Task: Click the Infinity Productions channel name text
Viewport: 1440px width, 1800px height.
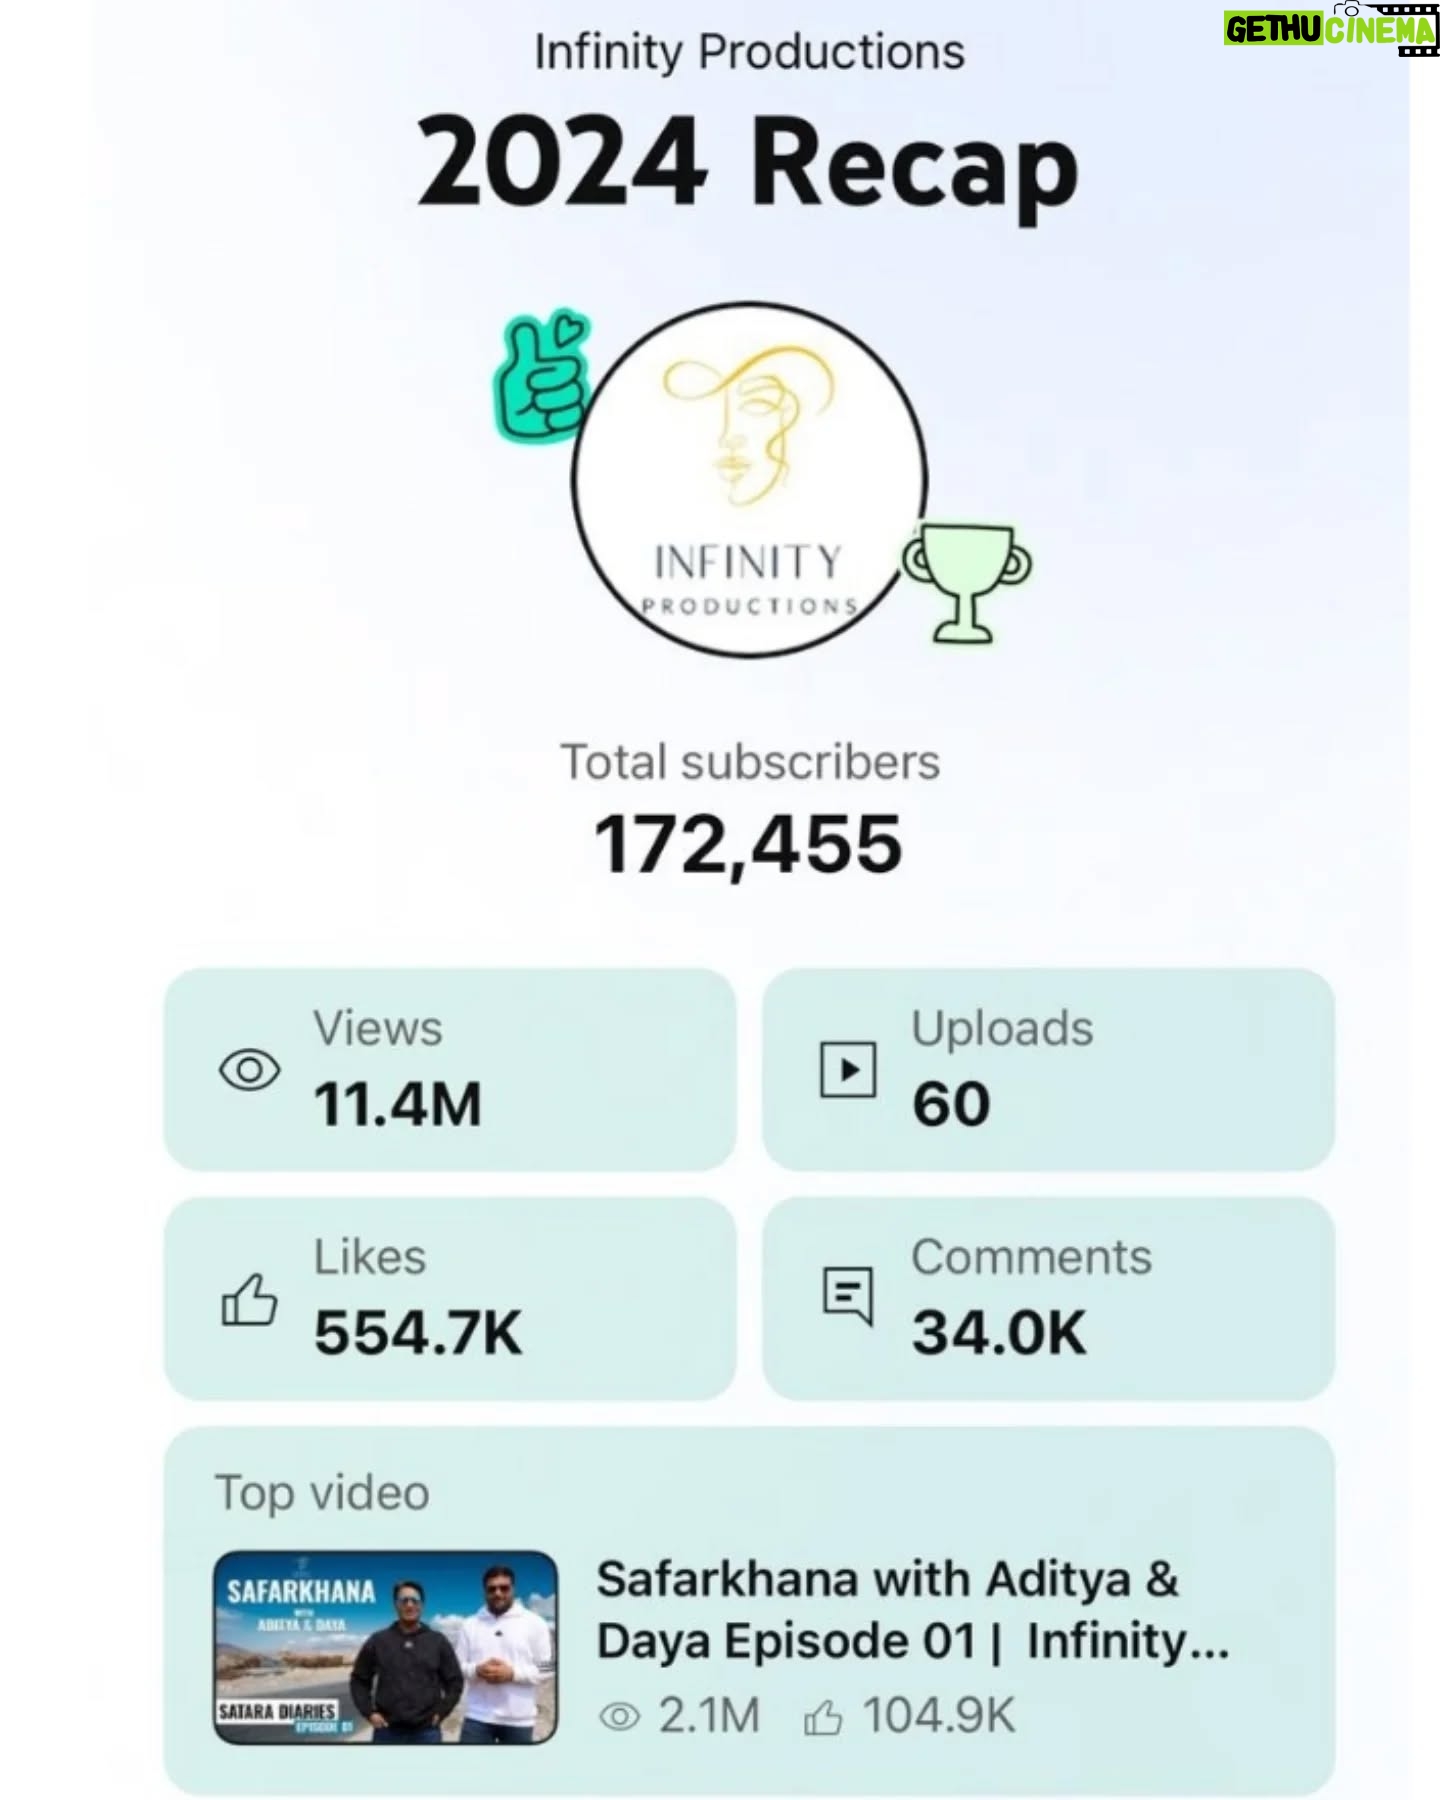Action: [x=750, y=52]
